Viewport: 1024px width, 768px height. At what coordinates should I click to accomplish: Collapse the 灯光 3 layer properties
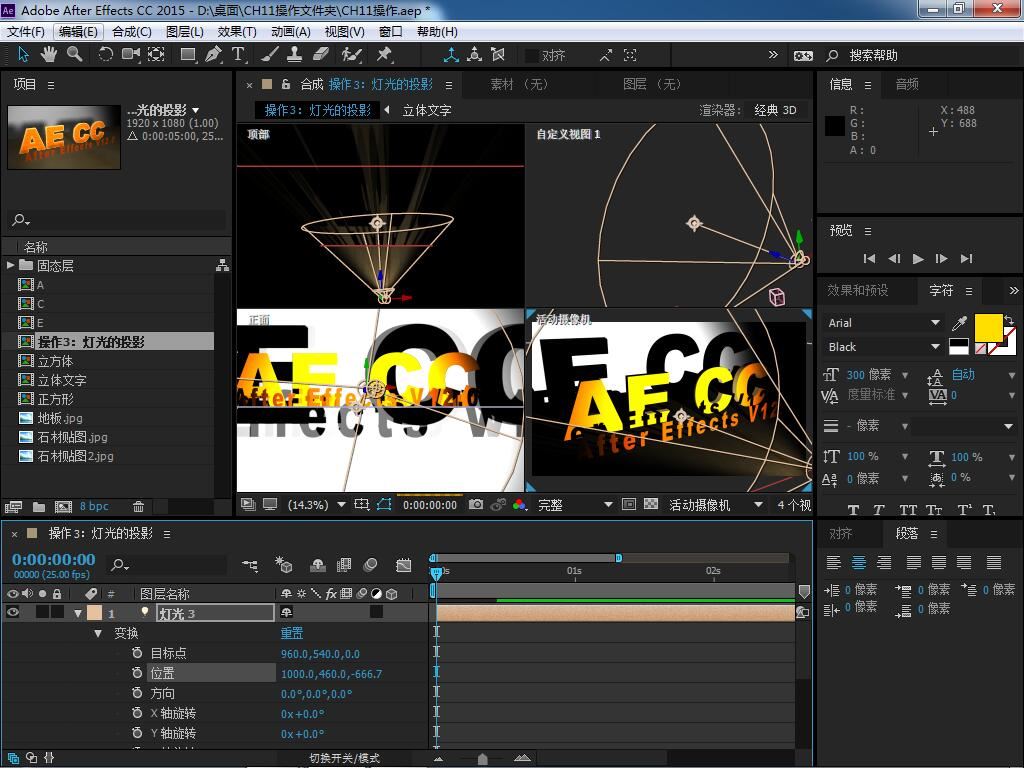[x=78, y=613]
